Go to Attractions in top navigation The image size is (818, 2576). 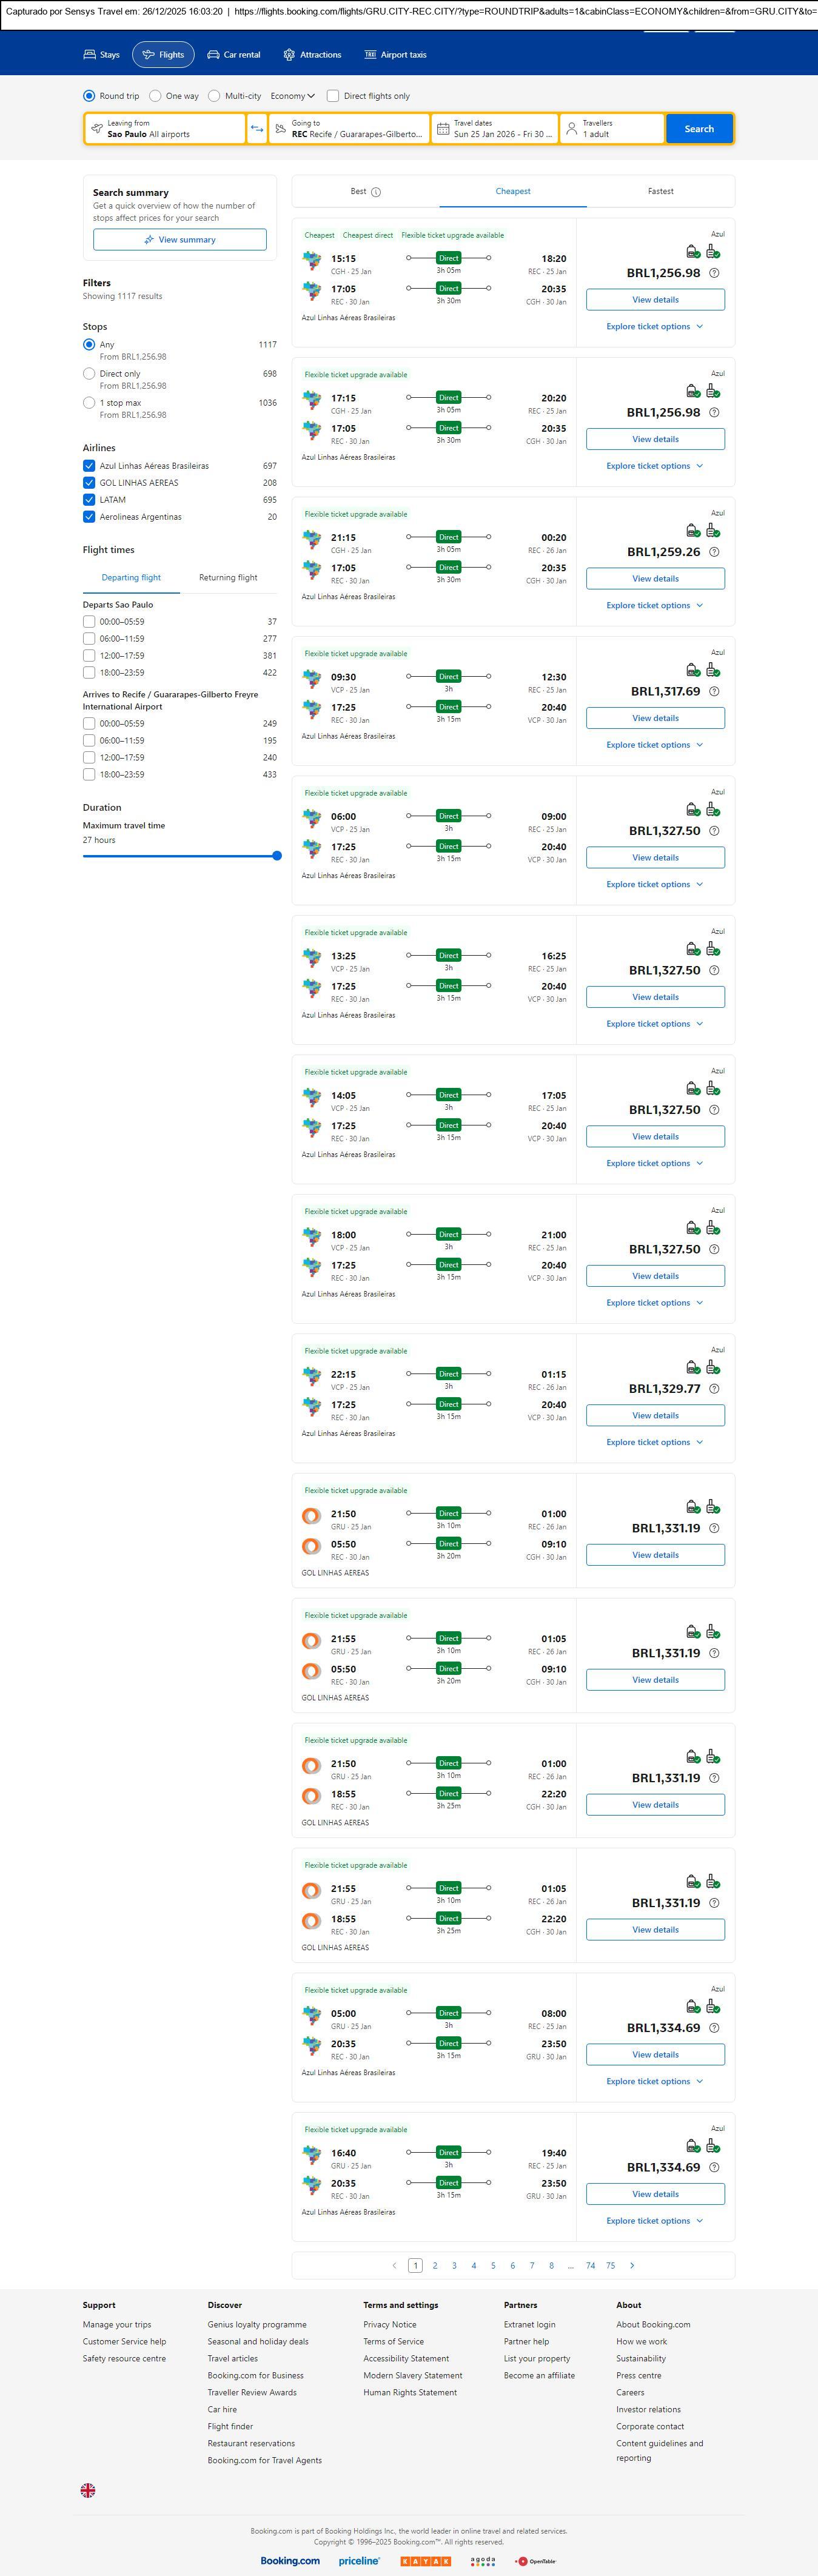pyautogui.click(x=312, y=55)
